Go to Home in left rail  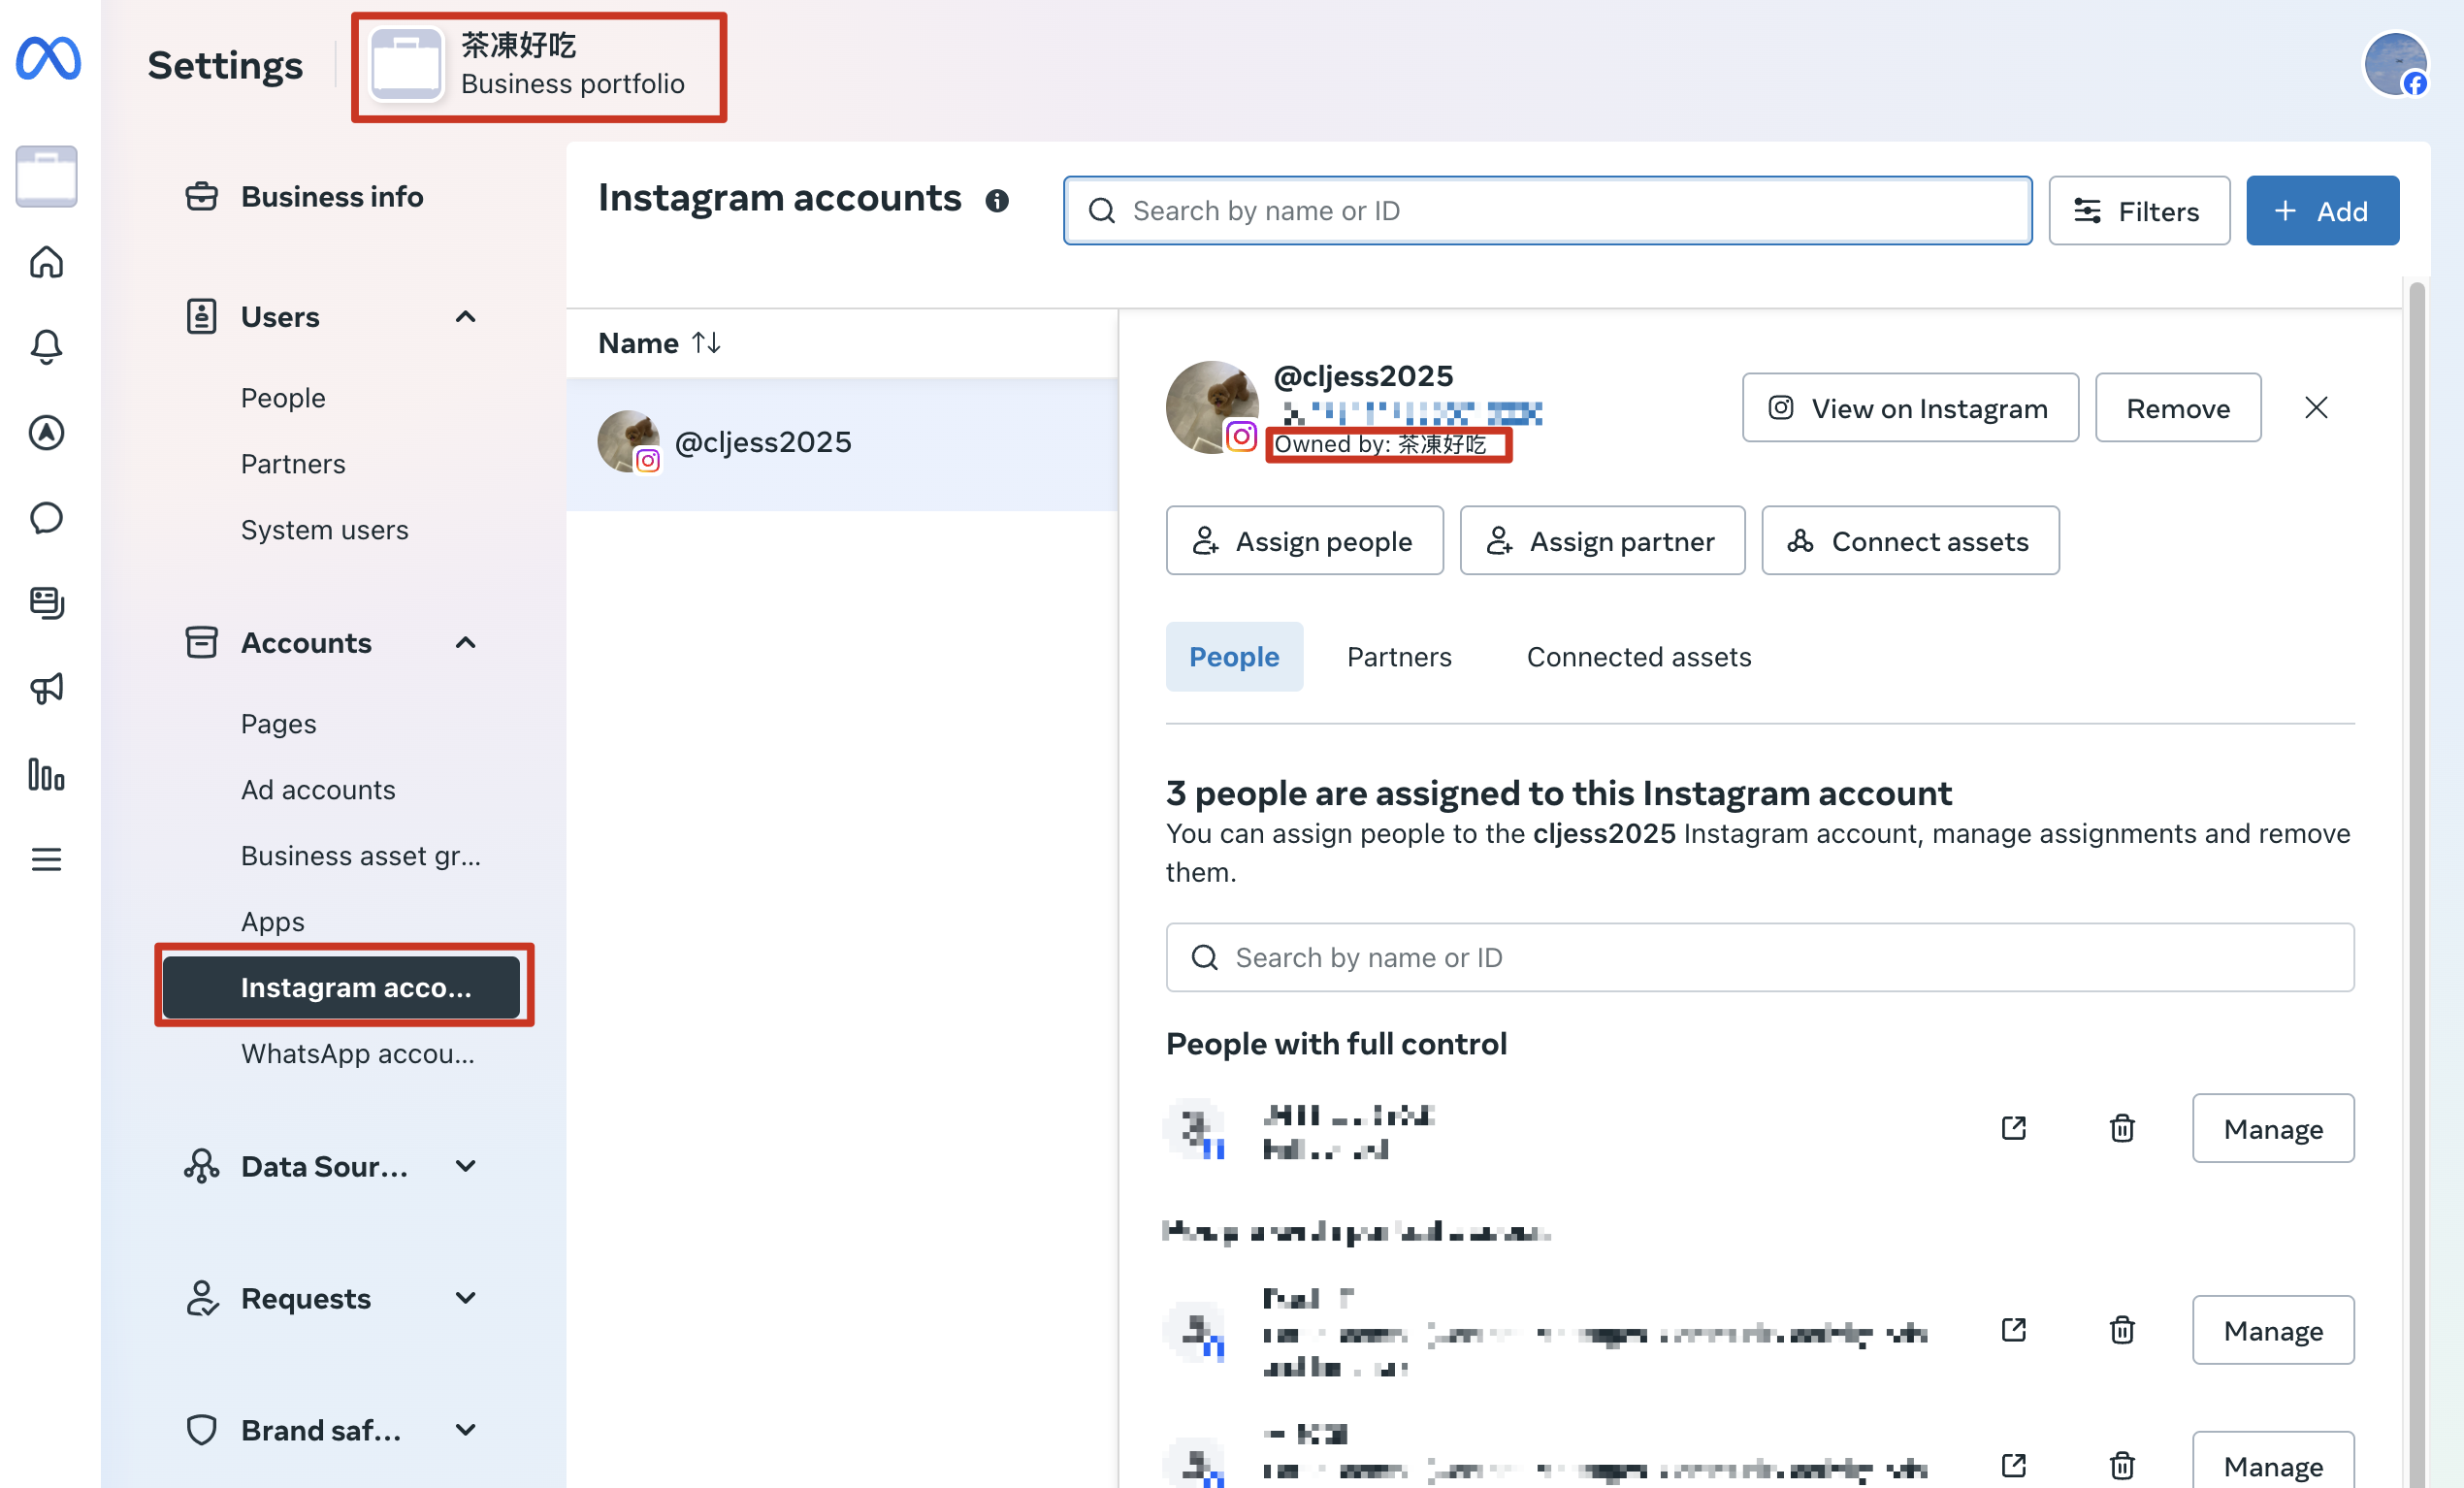pyautogui.click(x=46, y=262)
